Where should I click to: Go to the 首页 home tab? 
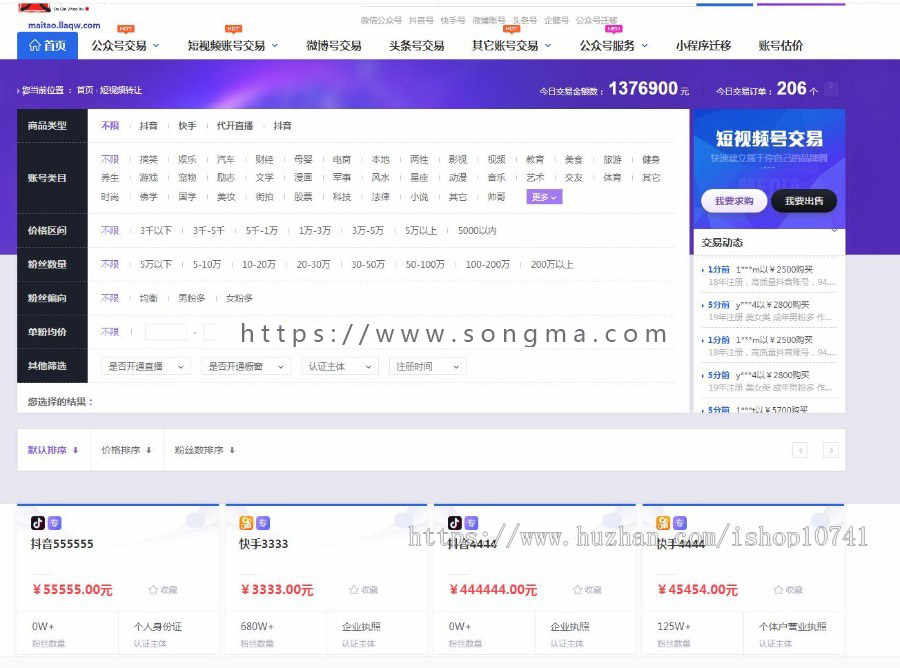click(47, 45)
